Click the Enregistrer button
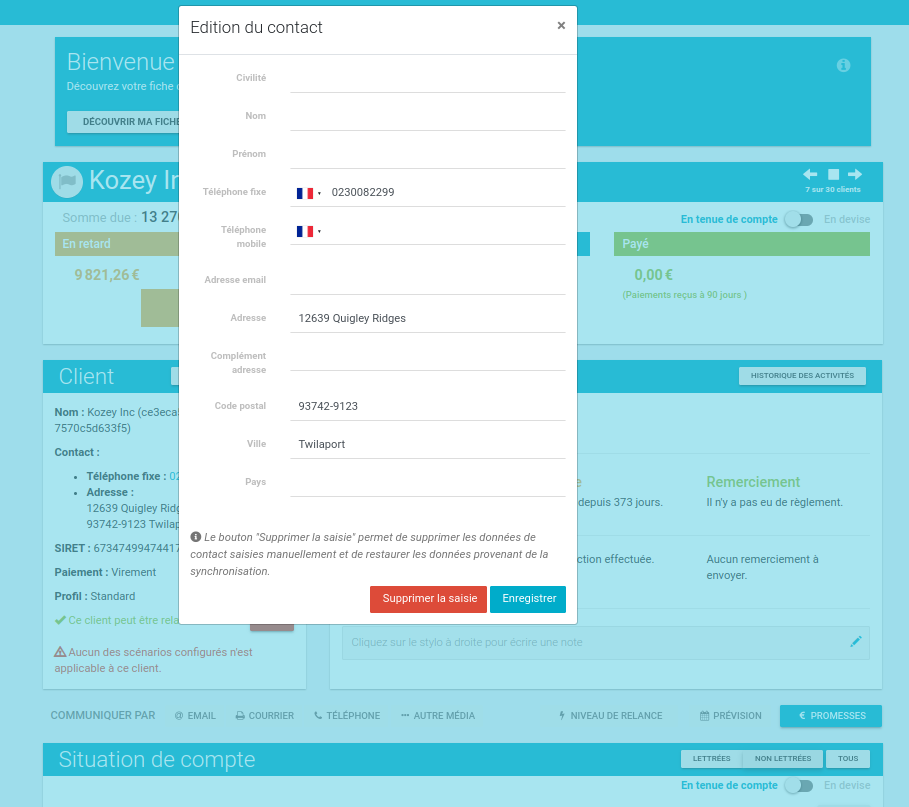Screen dimensions: 909x807 pyautogui.click(x=528, y=599)
